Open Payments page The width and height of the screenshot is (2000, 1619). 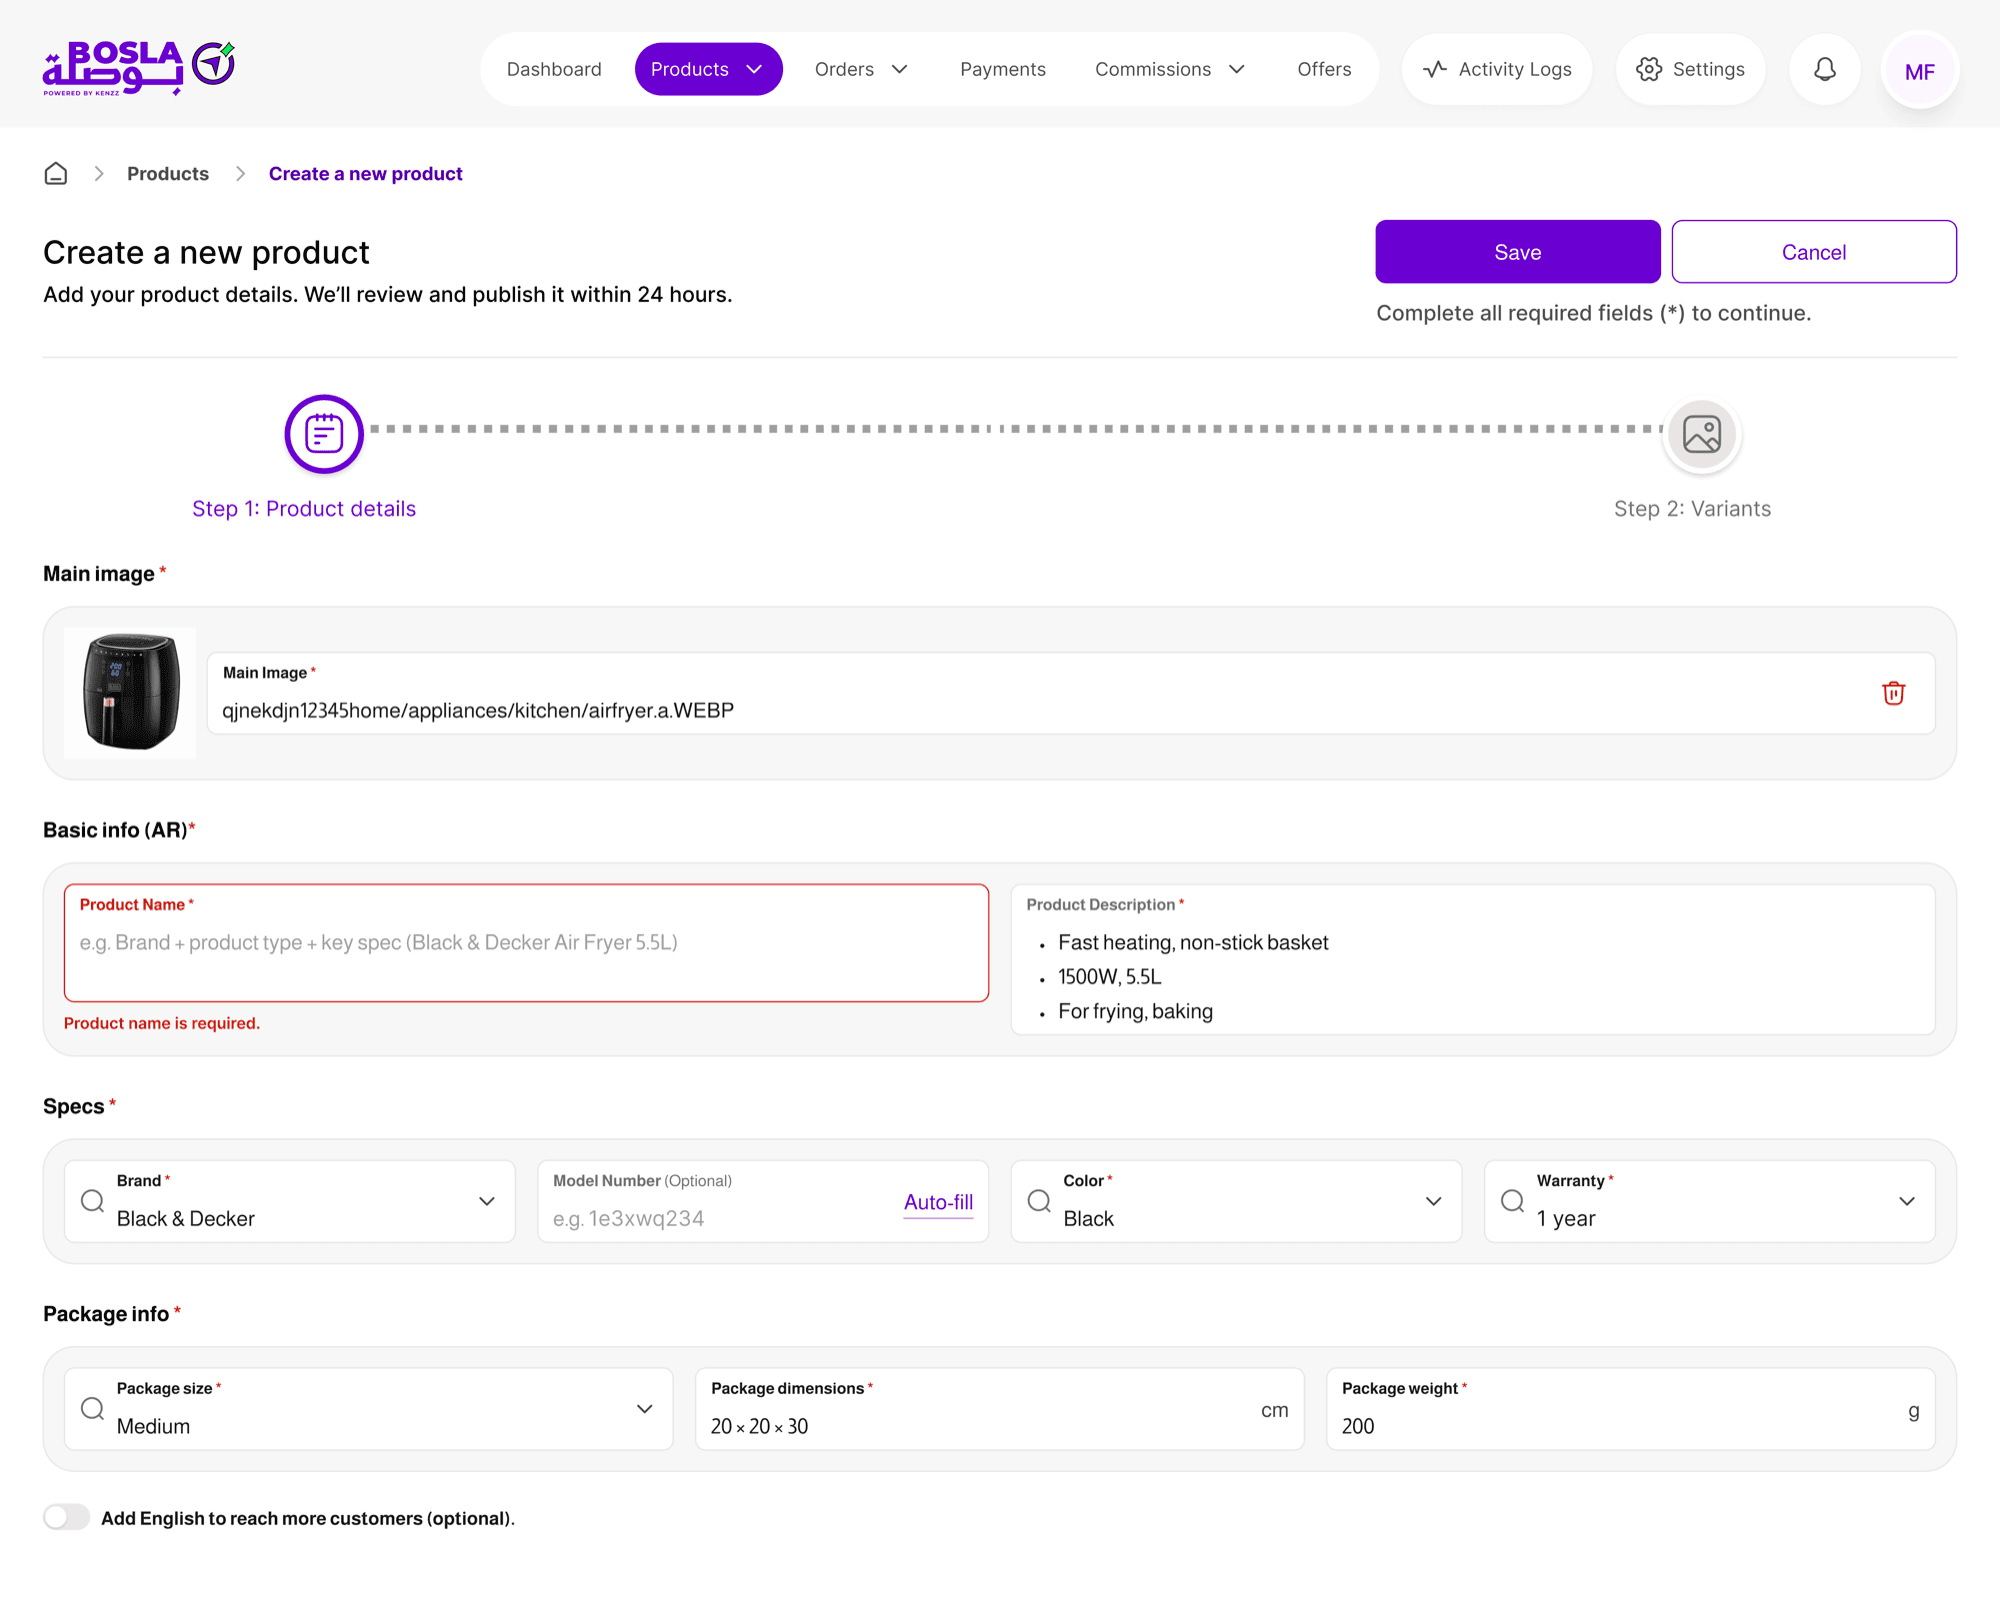(x=1003, y=69)
